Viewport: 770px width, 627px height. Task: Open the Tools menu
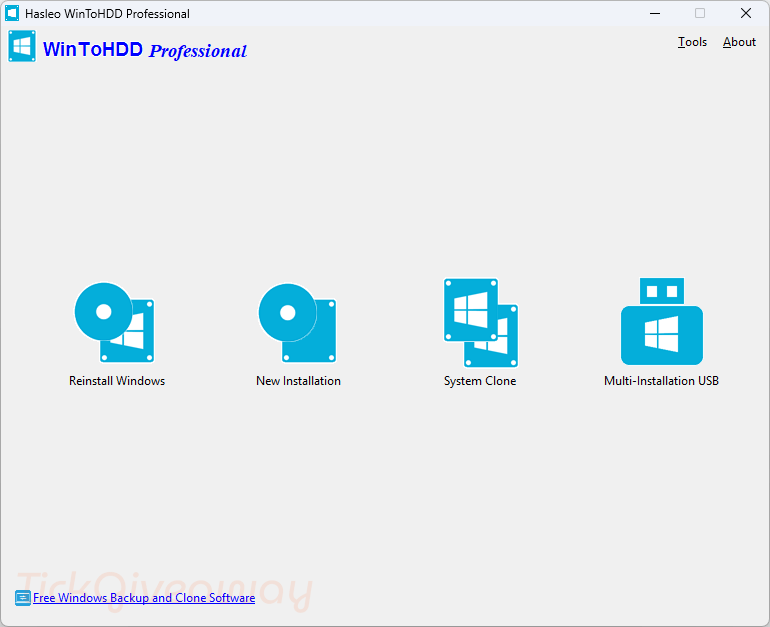692,42
